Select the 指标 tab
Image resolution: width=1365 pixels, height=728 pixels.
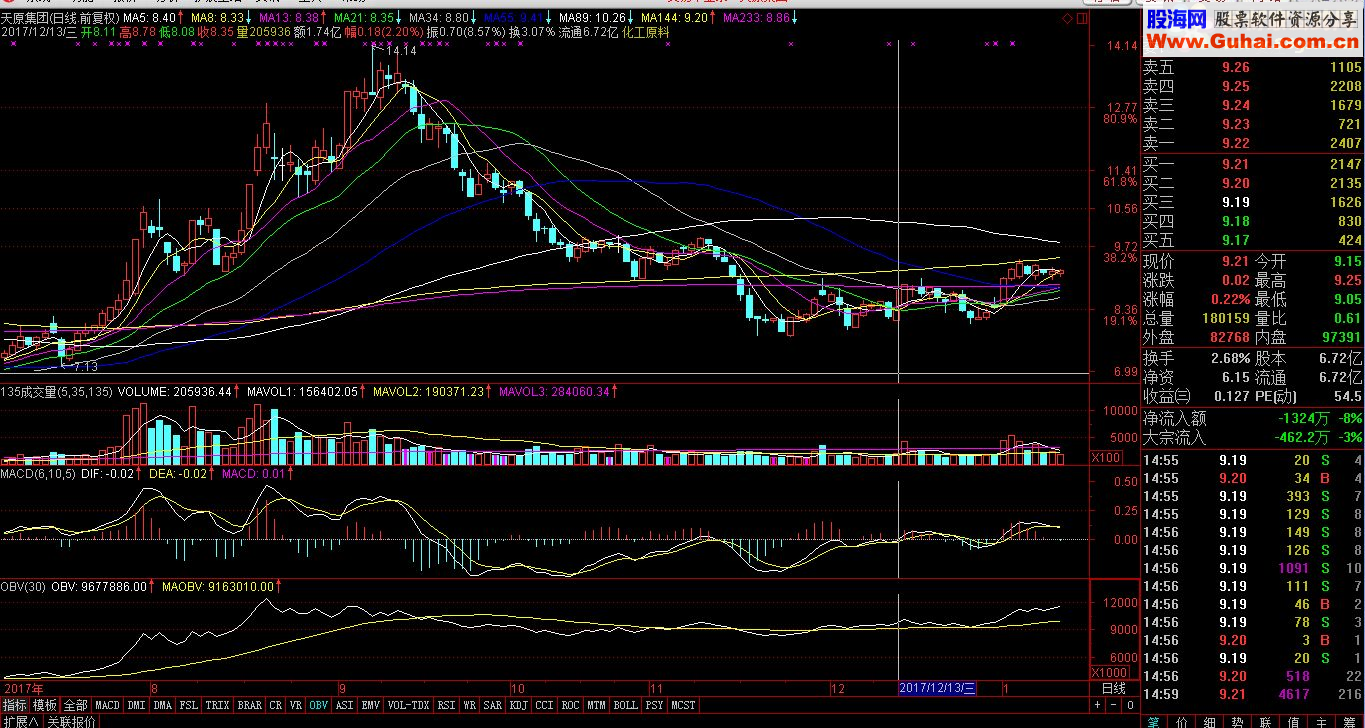click(x=15, y=705)
